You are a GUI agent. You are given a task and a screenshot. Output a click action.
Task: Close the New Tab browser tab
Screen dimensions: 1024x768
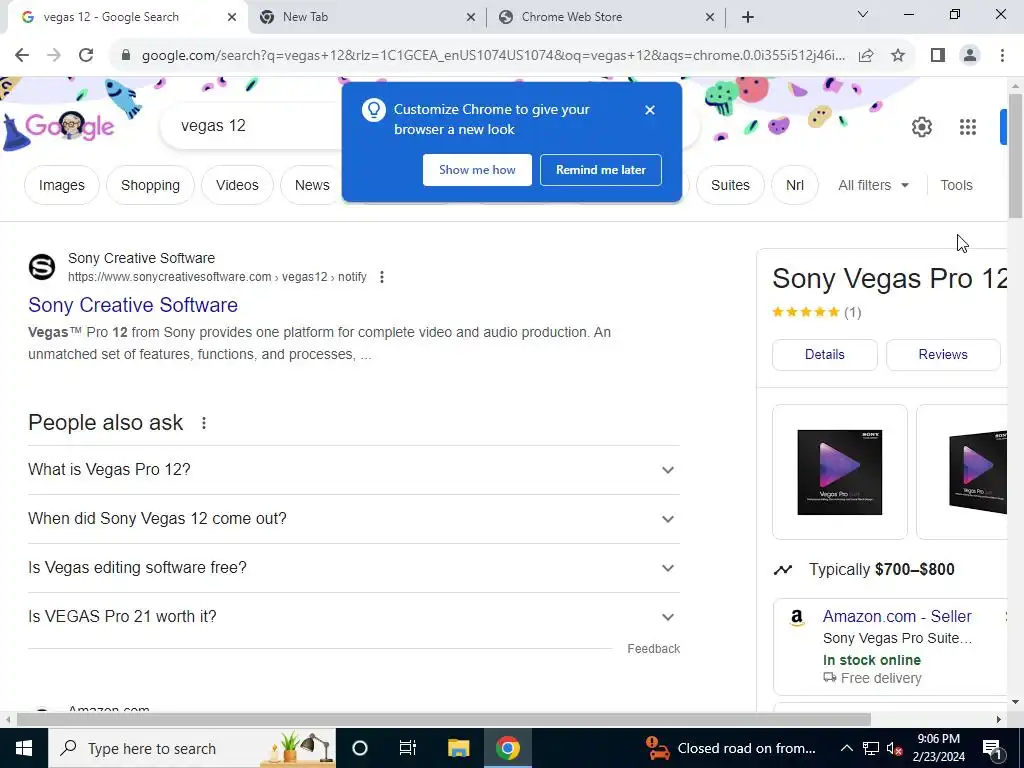(470, 17)
